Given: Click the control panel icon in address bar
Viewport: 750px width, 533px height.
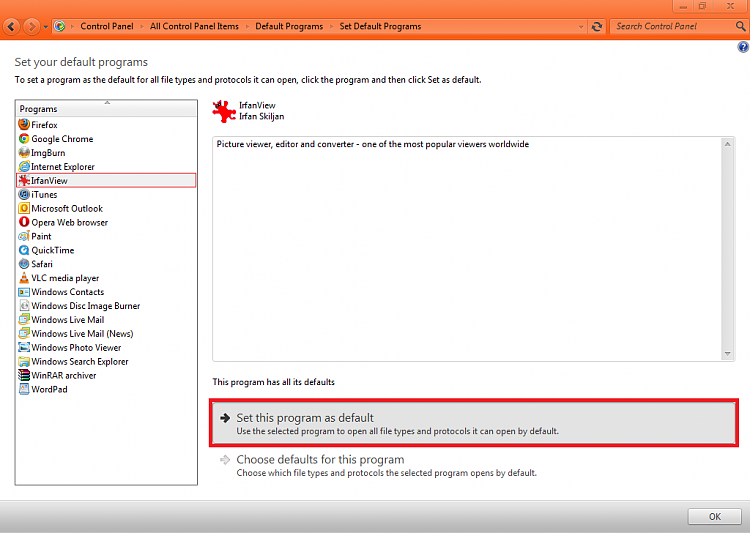Looking at the screenshot, I should pyautogui.click(x=60, y=26).
